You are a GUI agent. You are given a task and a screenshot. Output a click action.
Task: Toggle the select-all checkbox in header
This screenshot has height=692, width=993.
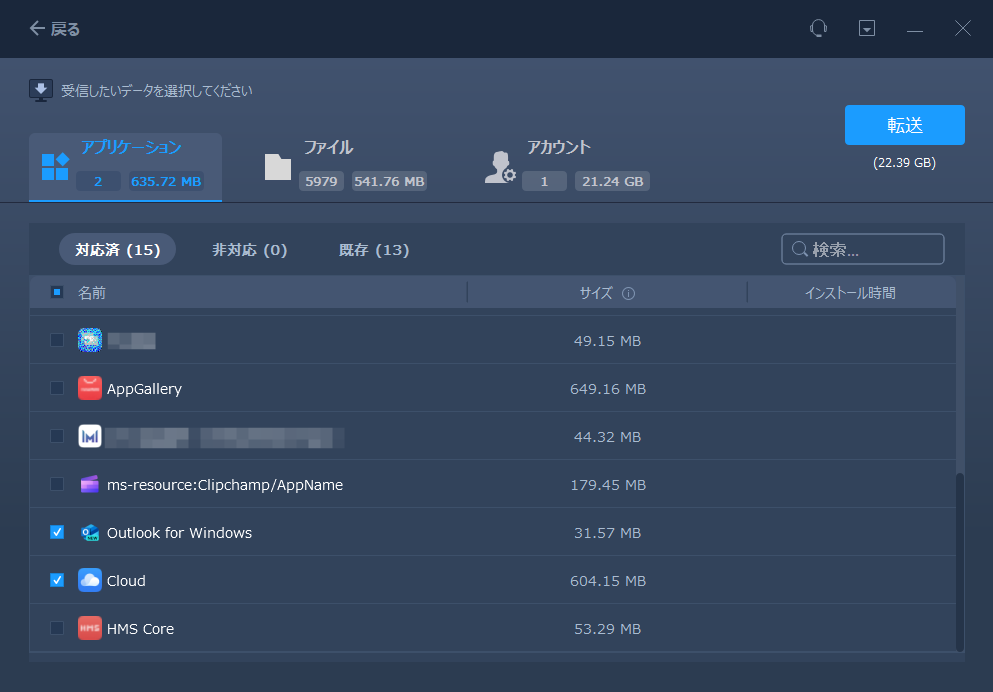pos(57,293)
